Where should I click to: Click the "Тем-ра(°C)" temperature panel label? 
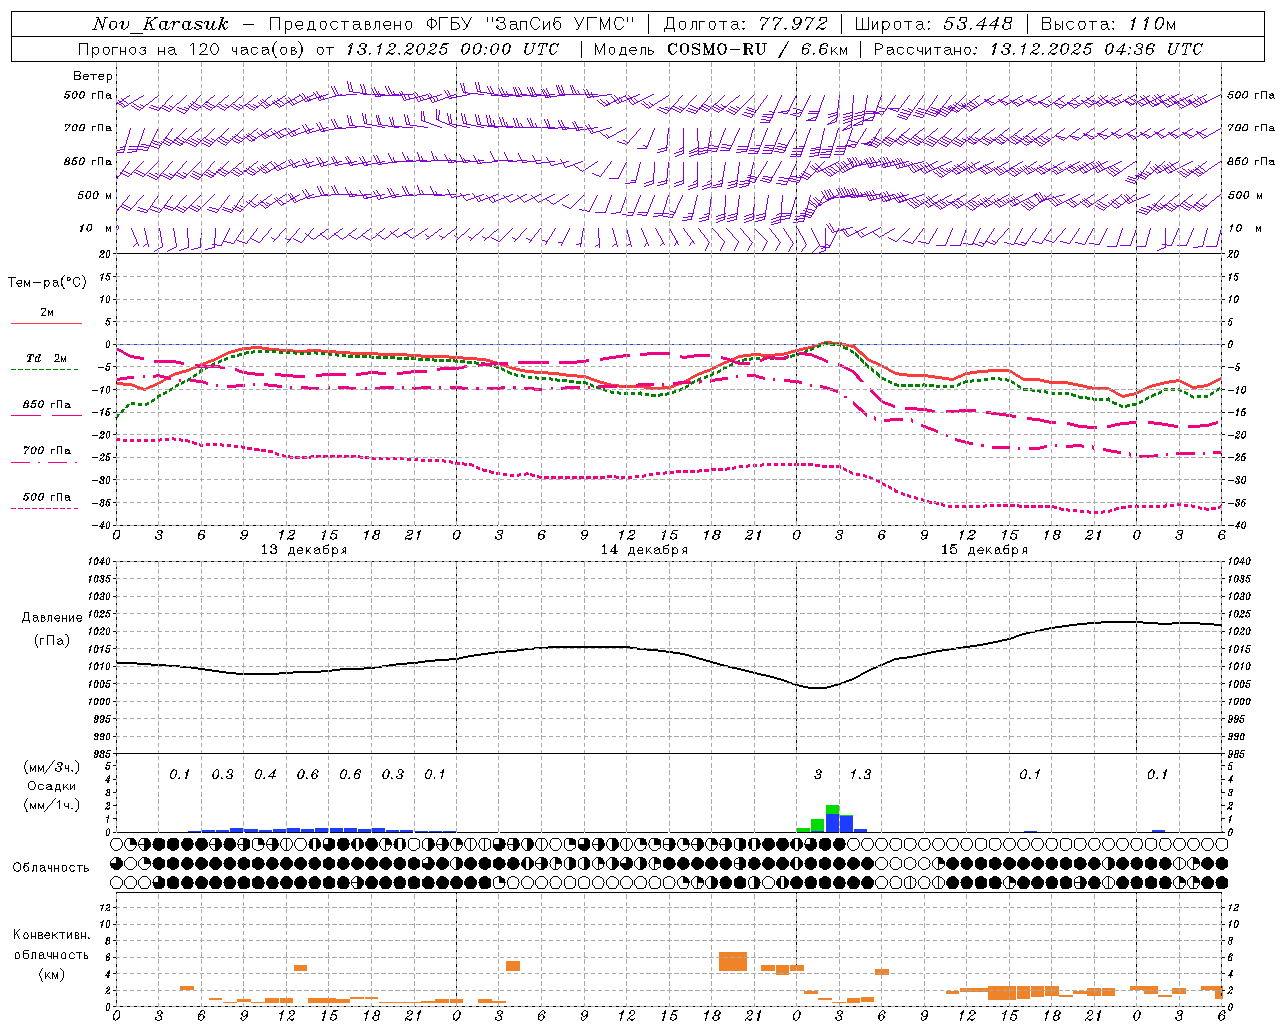[x=47, y=283]
